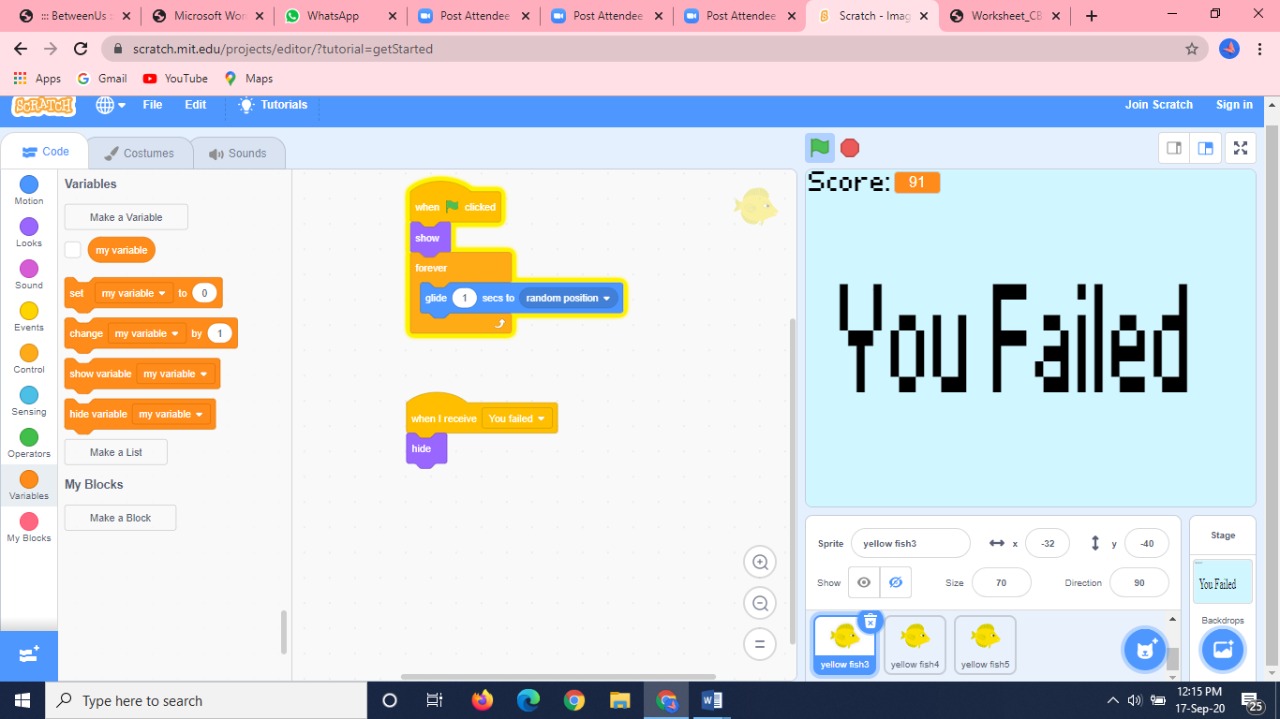Open the Choose a Sprite button

[x=1145, y=649]
